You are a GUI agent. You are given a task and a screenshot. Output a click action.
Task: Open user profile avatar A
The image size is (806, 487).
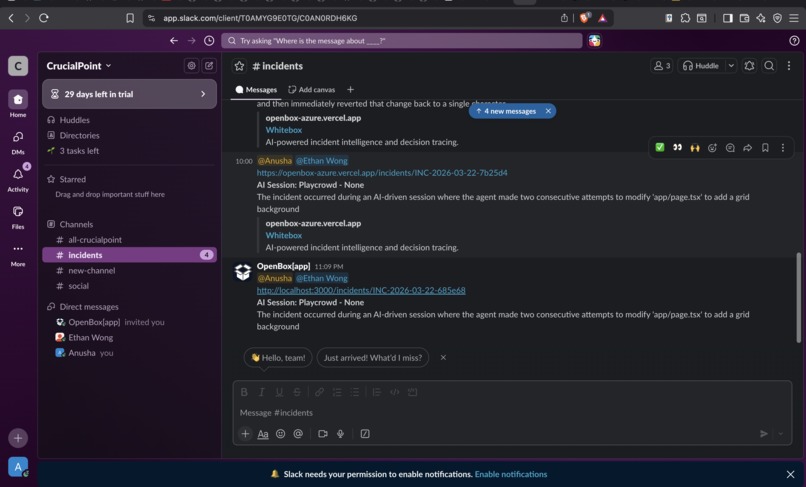pyautogui.click(x=17, y=467)
